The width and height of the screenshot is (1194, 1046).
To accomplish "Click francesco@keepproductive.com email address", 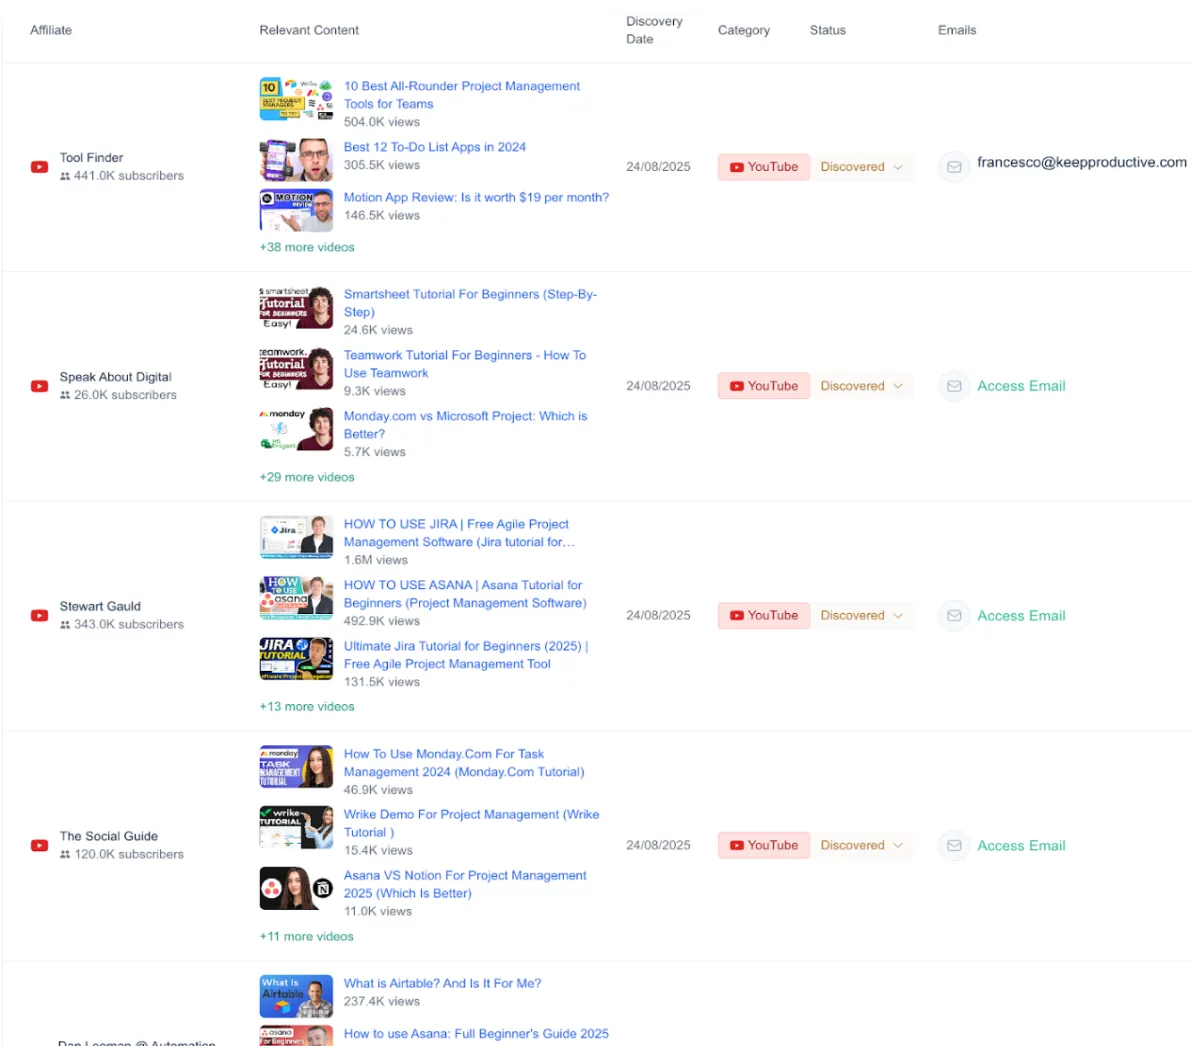I will tap(1082, 162).
